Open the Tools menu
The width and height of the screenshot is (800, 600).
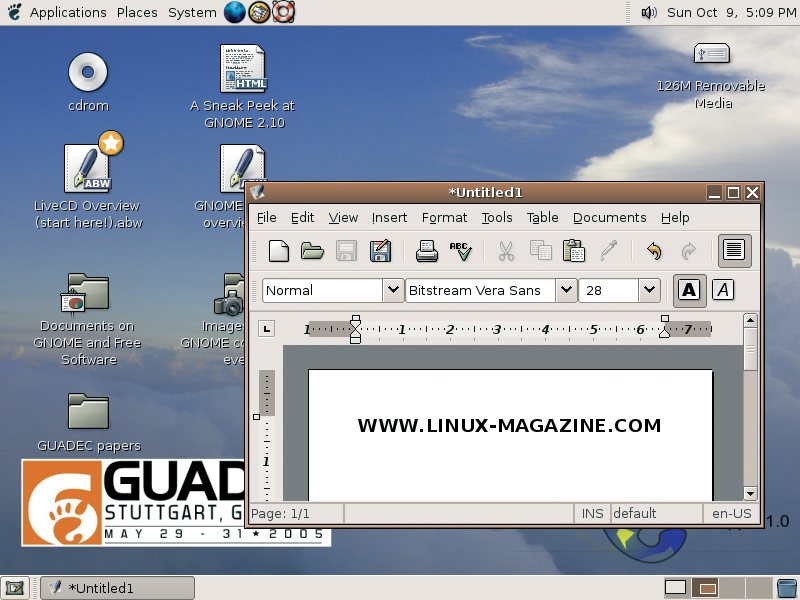click(x=497, y=218)
